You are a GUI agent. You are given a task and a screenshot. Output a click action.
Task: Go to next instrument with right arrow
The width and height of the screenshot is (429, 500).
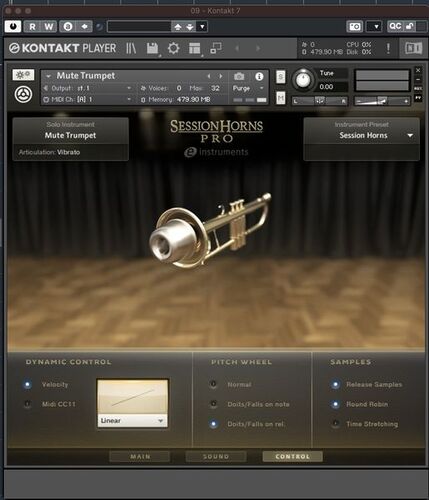click(221, 76)
